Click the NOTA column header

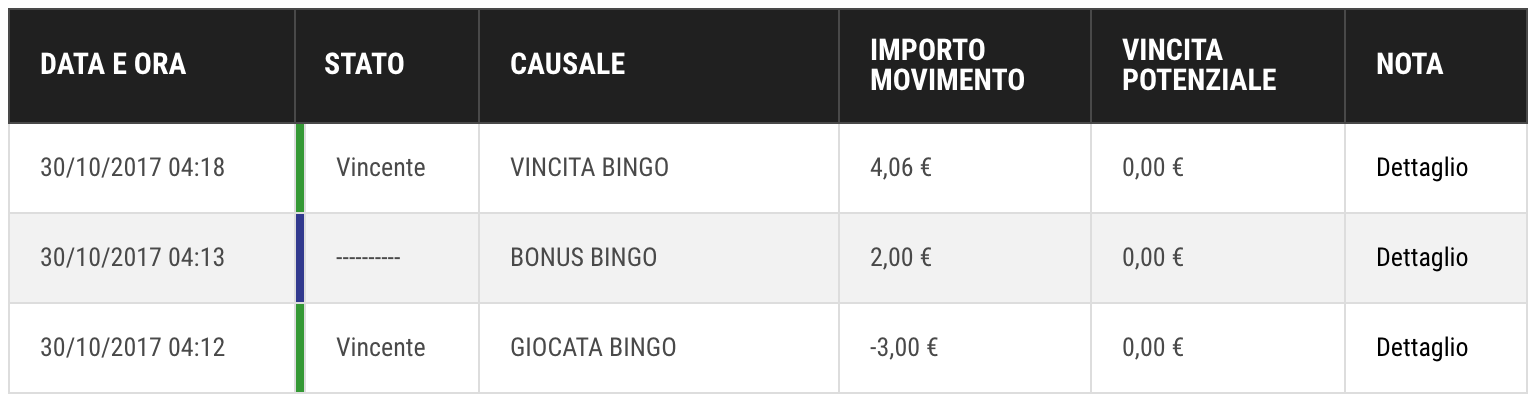(1409, 65)
